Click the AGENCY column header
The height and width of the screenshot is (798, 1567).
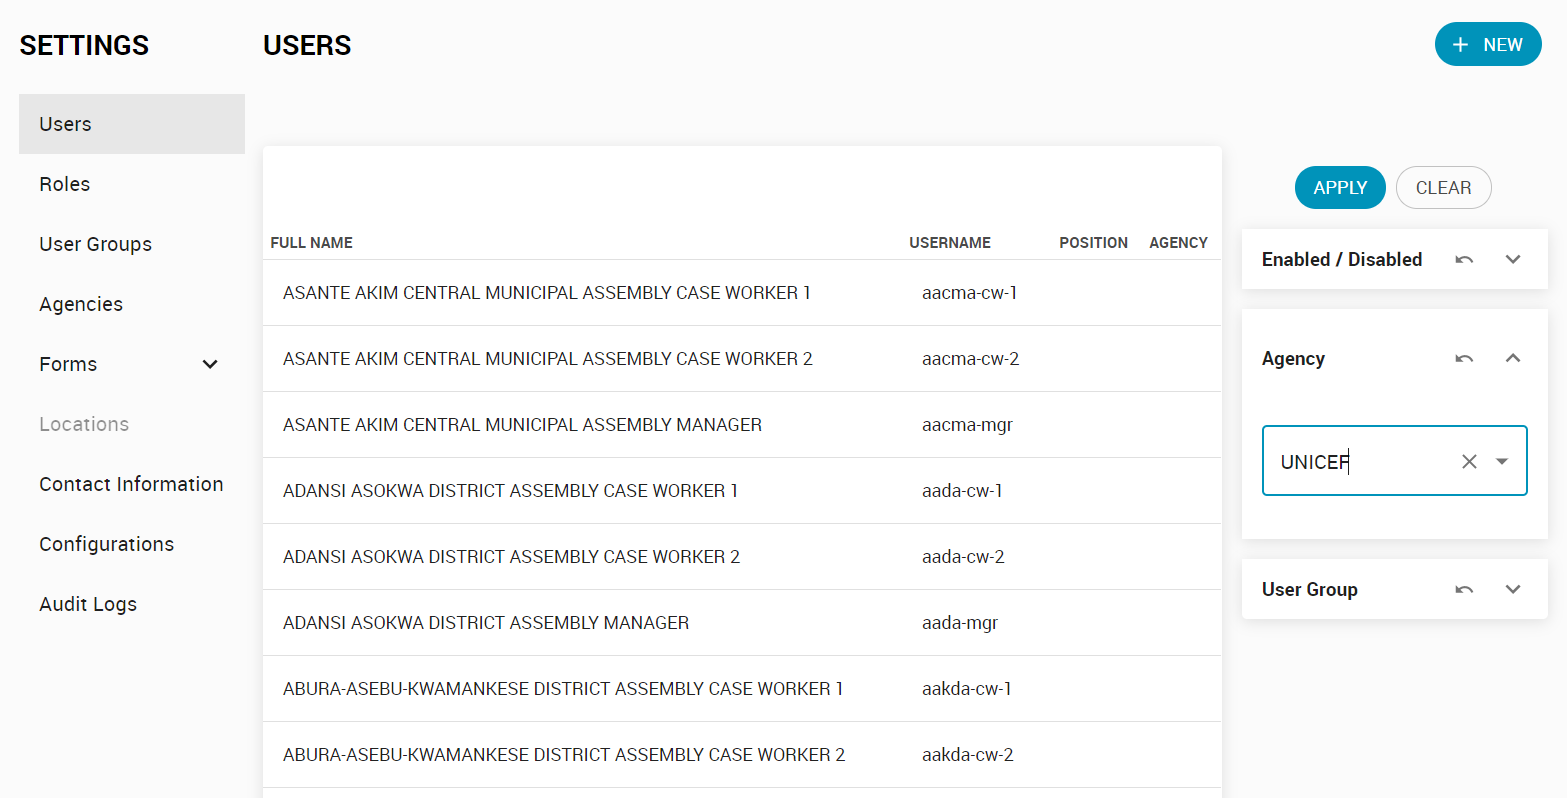pyautogui.click(x=1179, y=243)
